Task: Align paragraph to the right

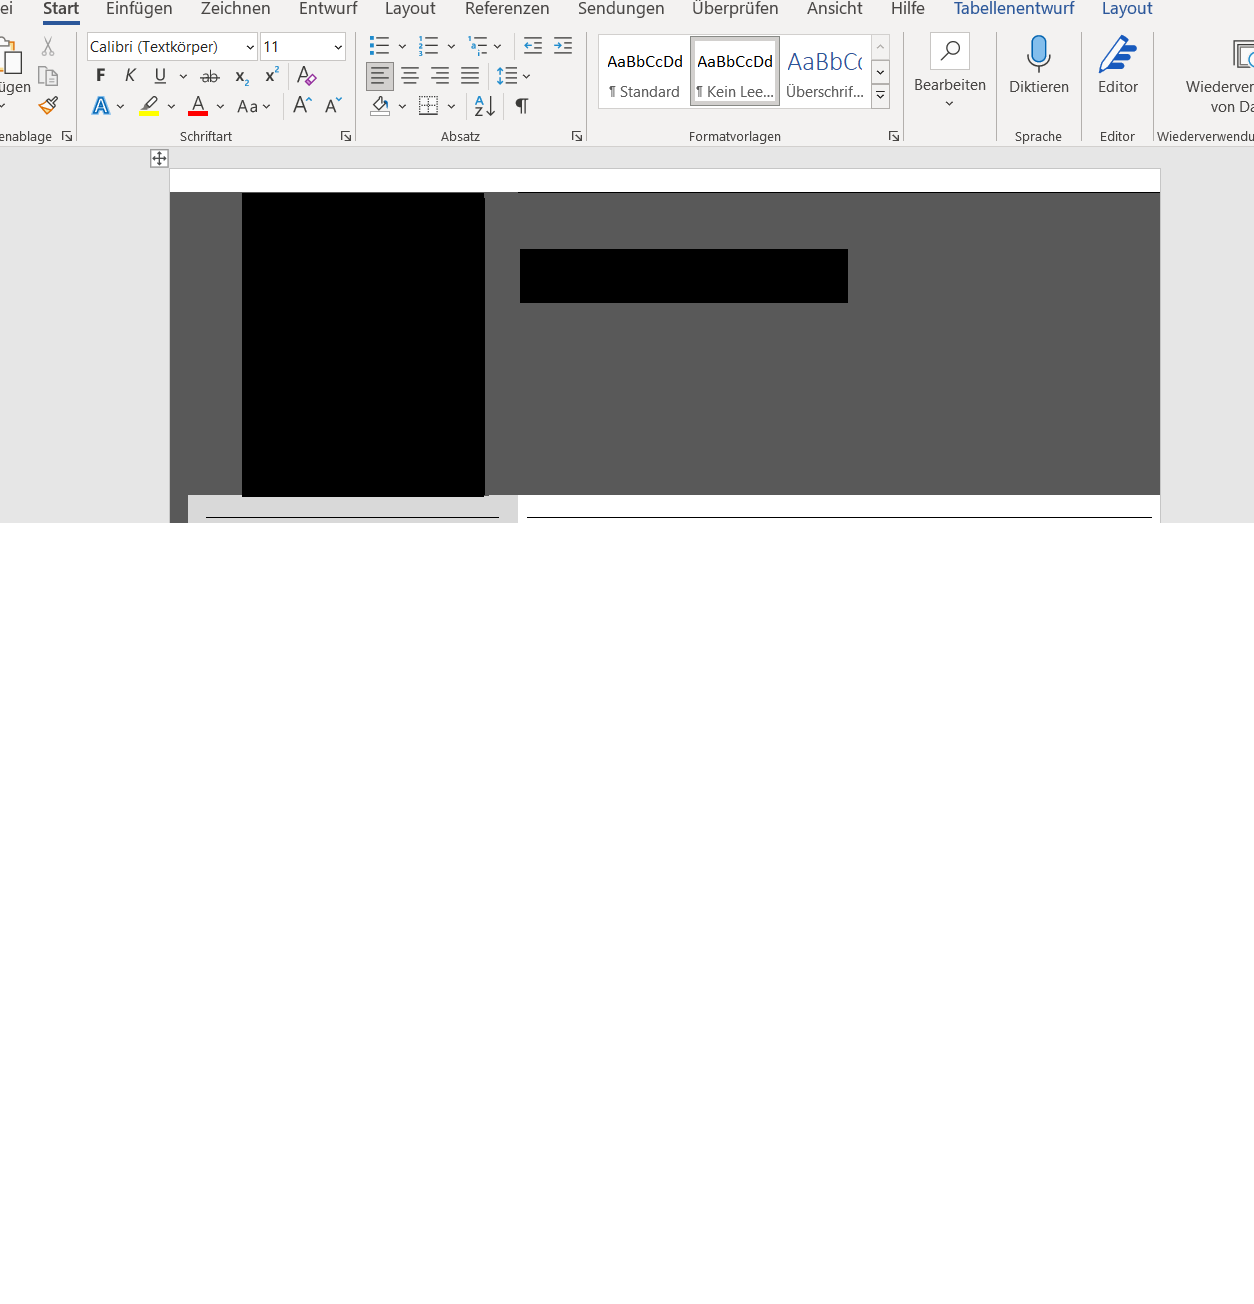Action: coord(439,76)
